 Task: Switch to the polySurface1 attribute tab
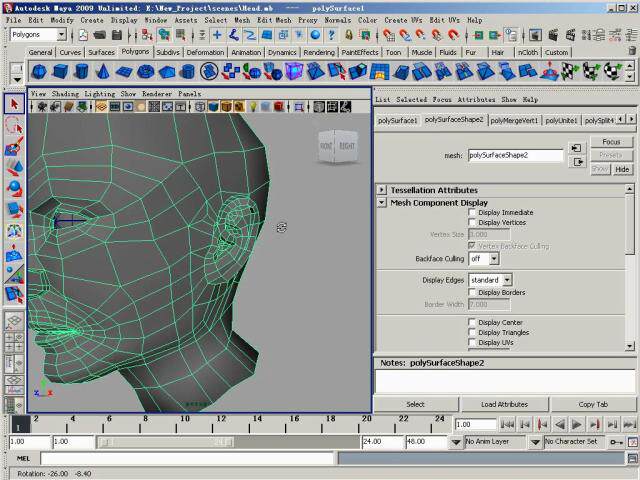[397, 120]
